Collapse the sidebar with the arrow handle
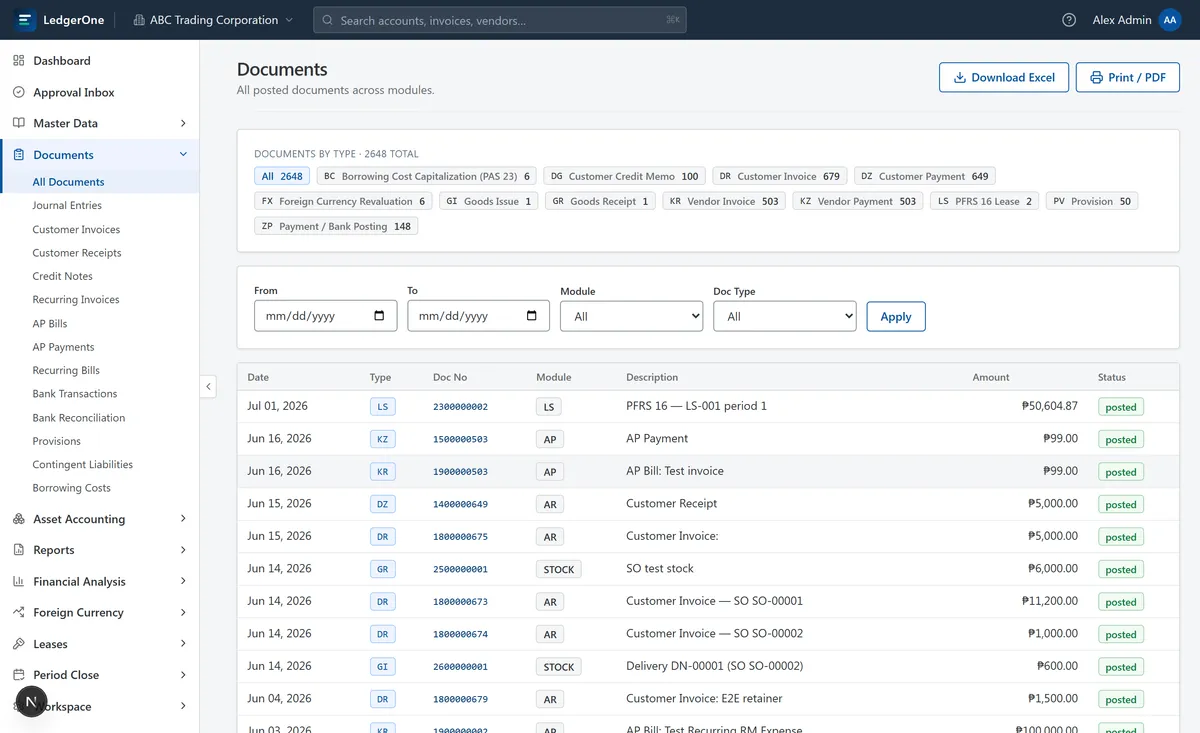The height and width of the screenshot is (733, 1200). (208, 386)
